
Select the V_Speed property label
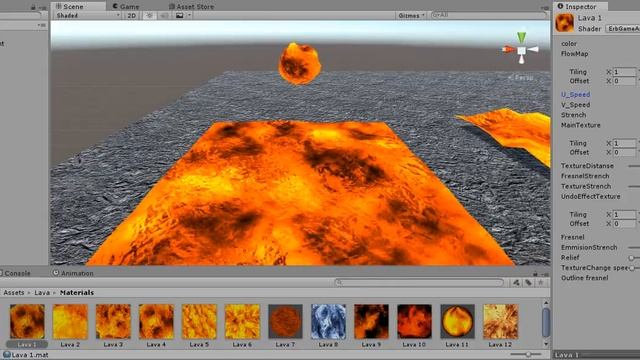575,104
